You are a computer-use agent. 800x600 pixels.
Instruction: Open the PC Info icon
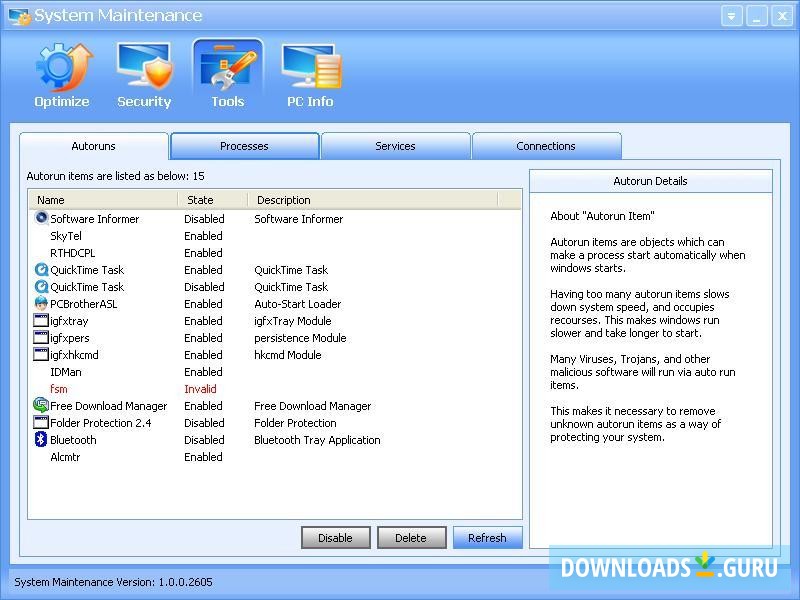(310, 68)
